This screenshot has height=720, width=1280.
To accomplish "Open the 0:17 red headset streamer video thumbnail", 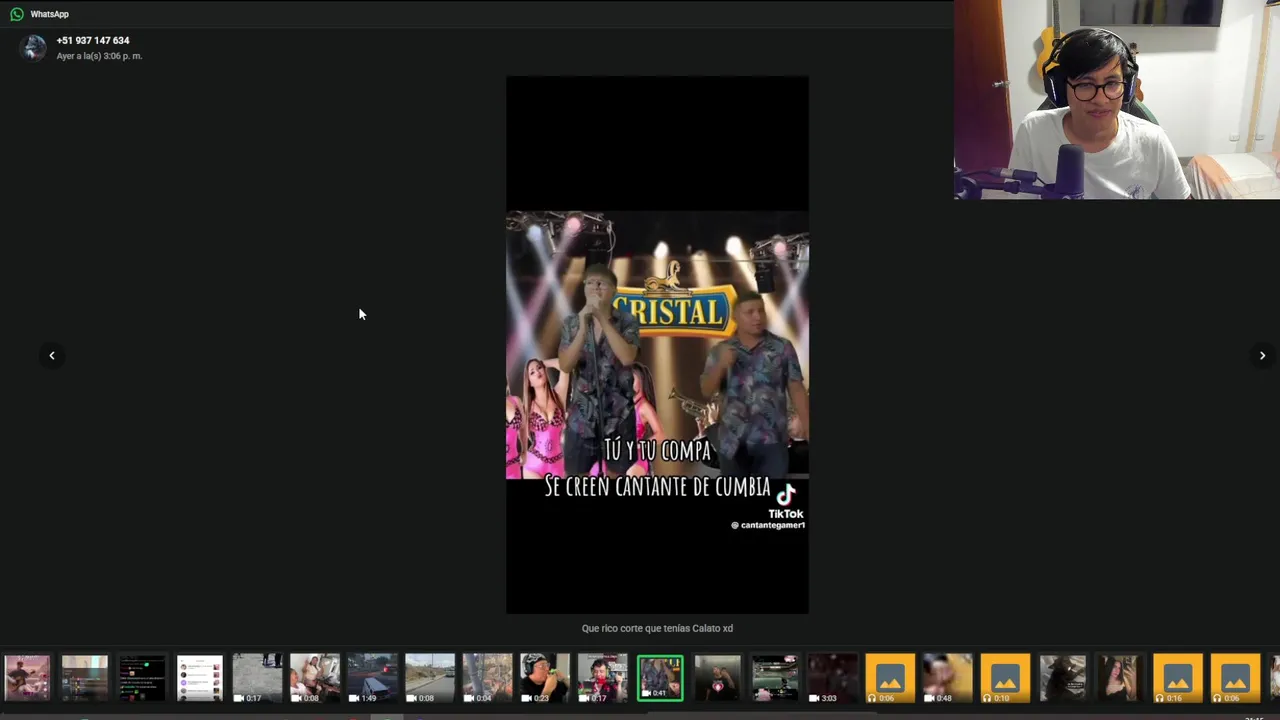I will pyautogui.click(x=602, y=678).
